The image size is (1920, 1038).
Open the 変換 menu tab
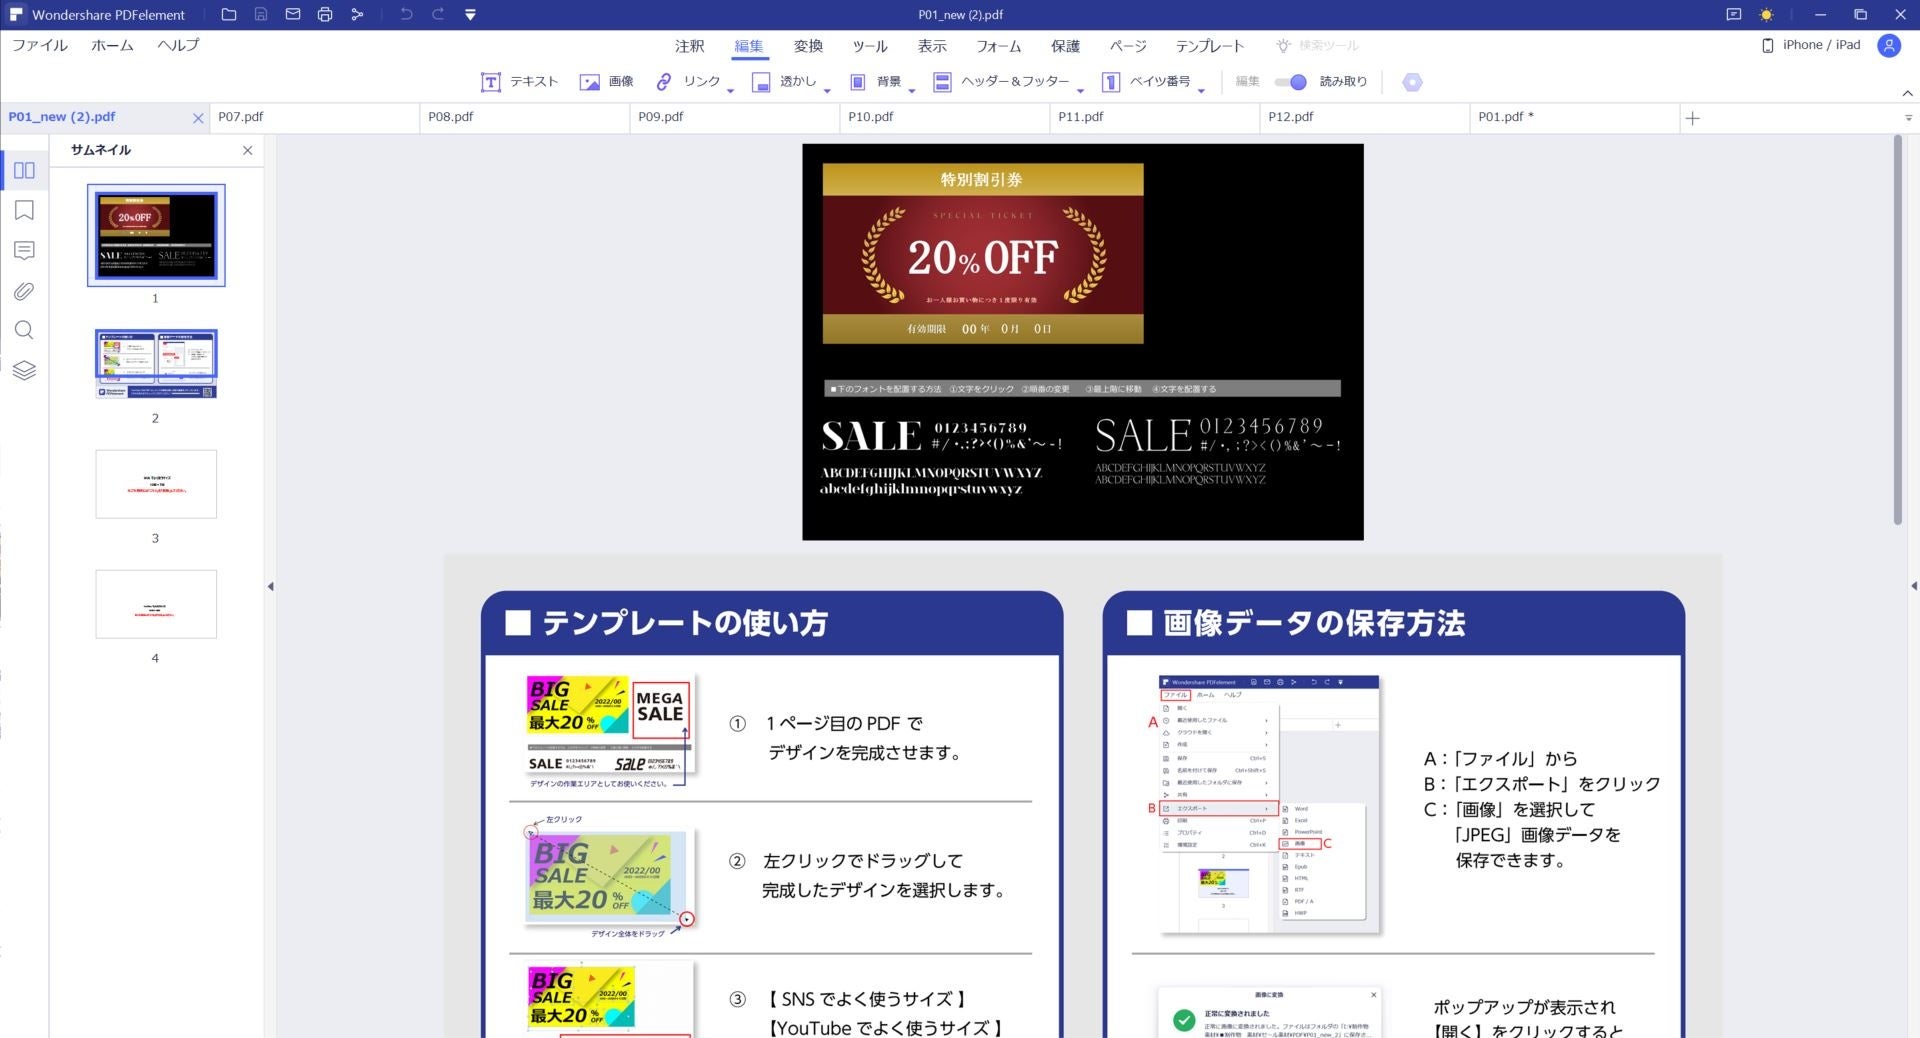(x=808, y=46)
